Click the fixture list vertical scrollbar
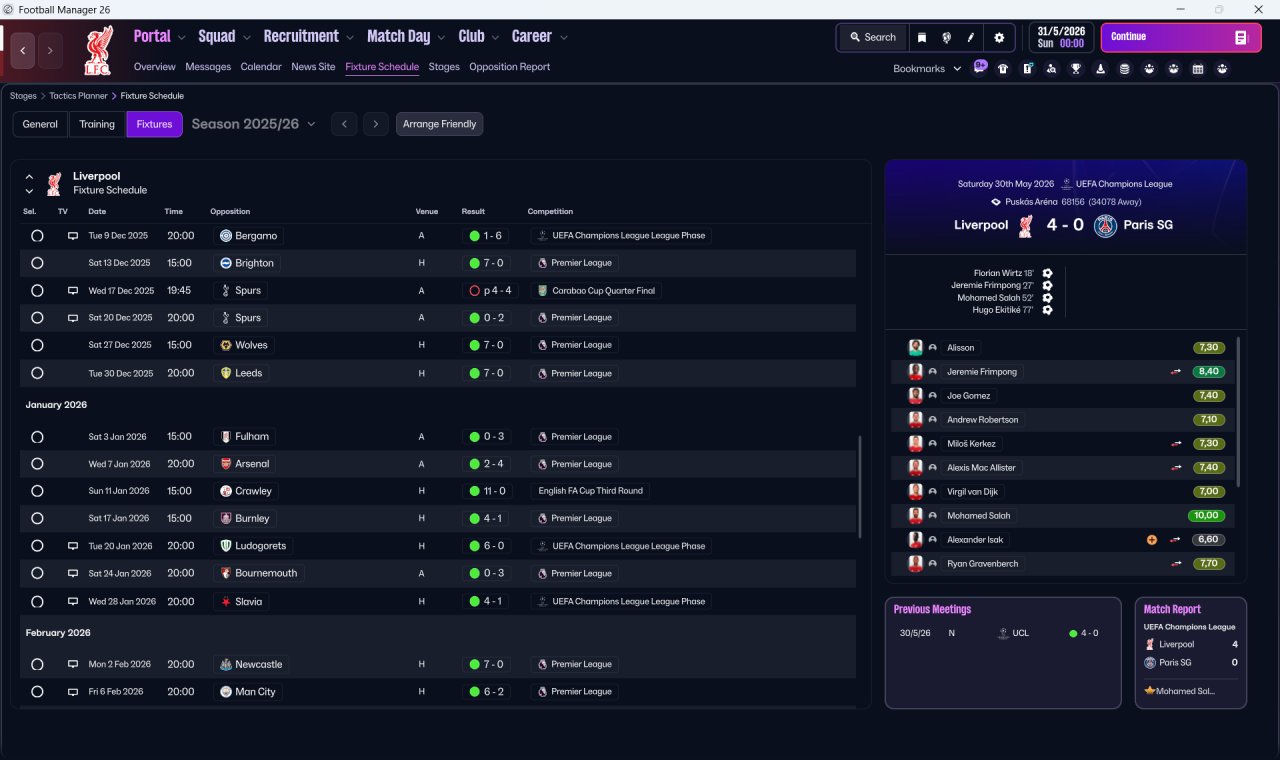Viewport: 1280px width, 760px height. [860, 487]
